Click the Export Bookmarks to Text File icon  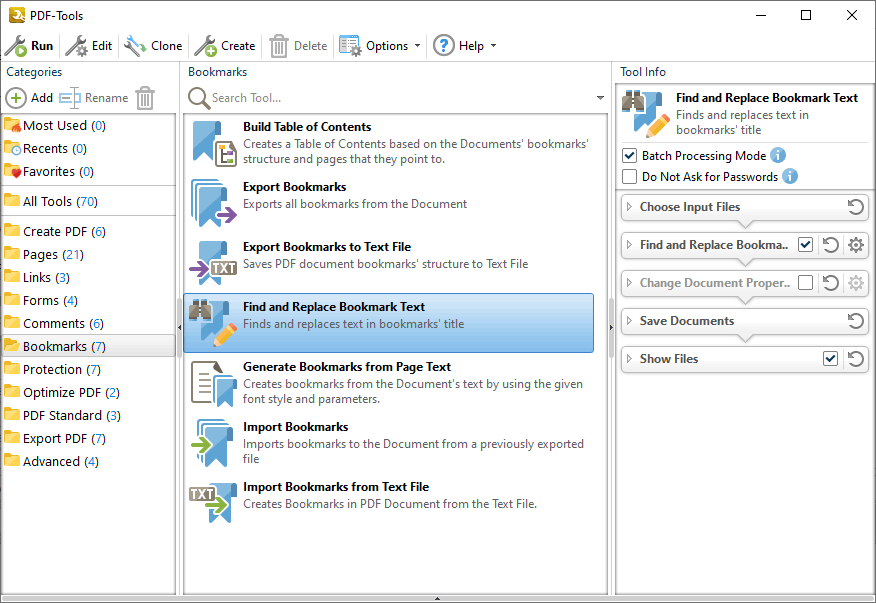point(213,264)
